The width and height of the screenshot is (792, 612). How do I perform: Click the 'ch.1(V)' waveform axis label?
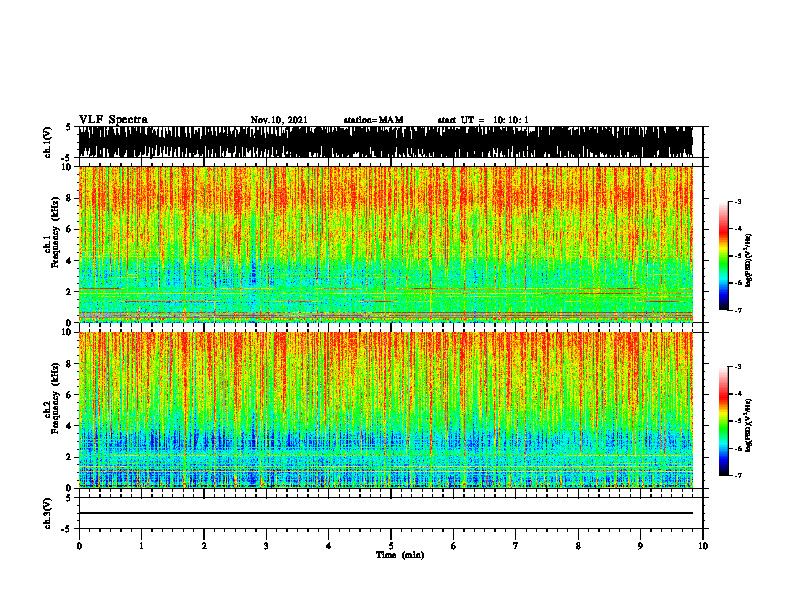pyautogui.click(x=48, y=142)
